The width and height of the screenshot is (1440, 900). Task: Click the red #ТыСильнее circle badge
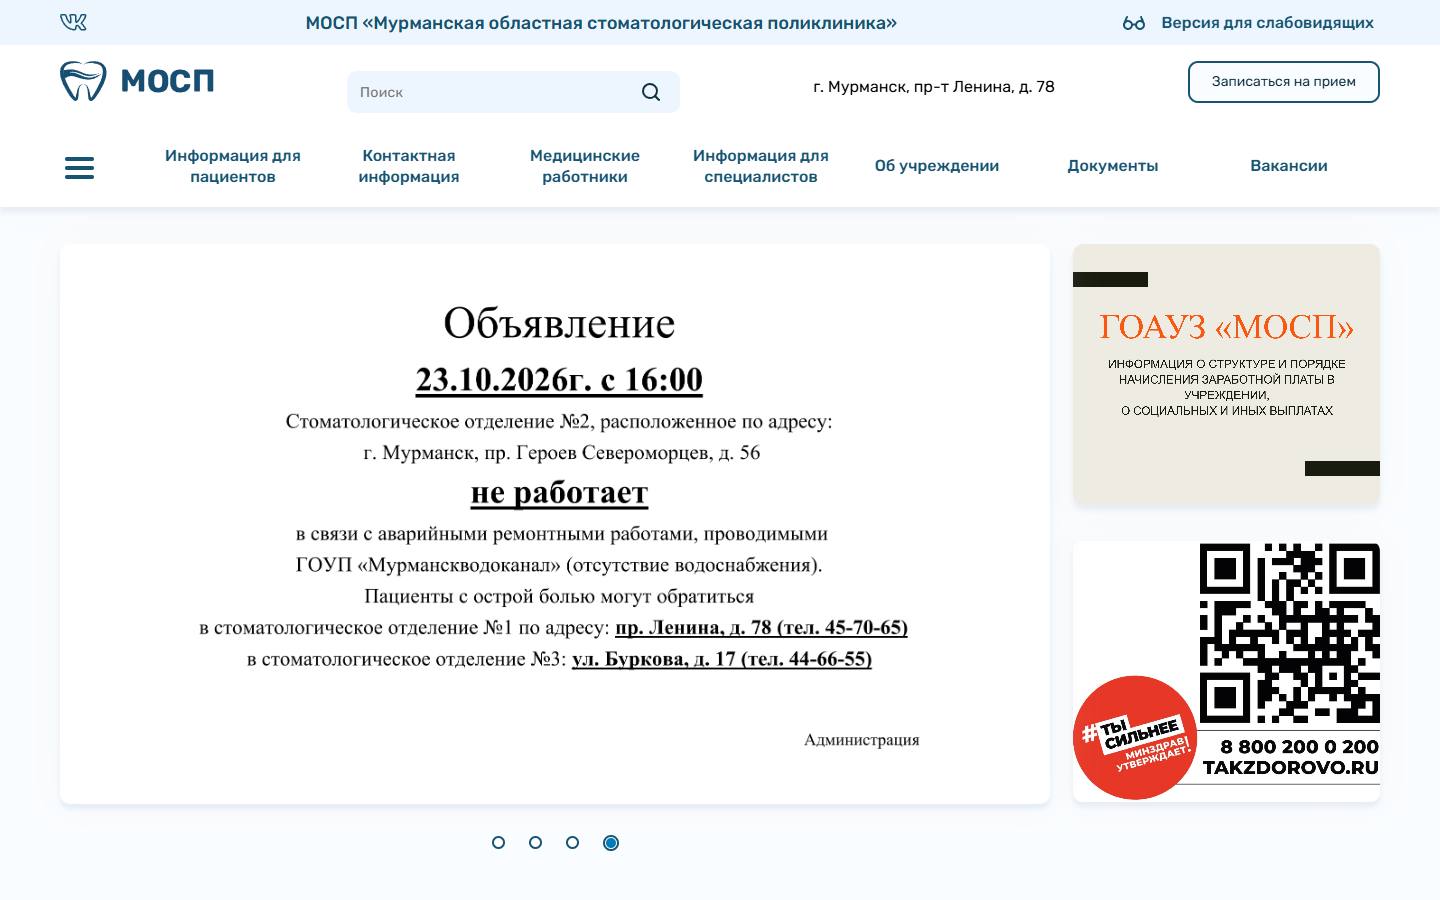[x=1135, y=738]
